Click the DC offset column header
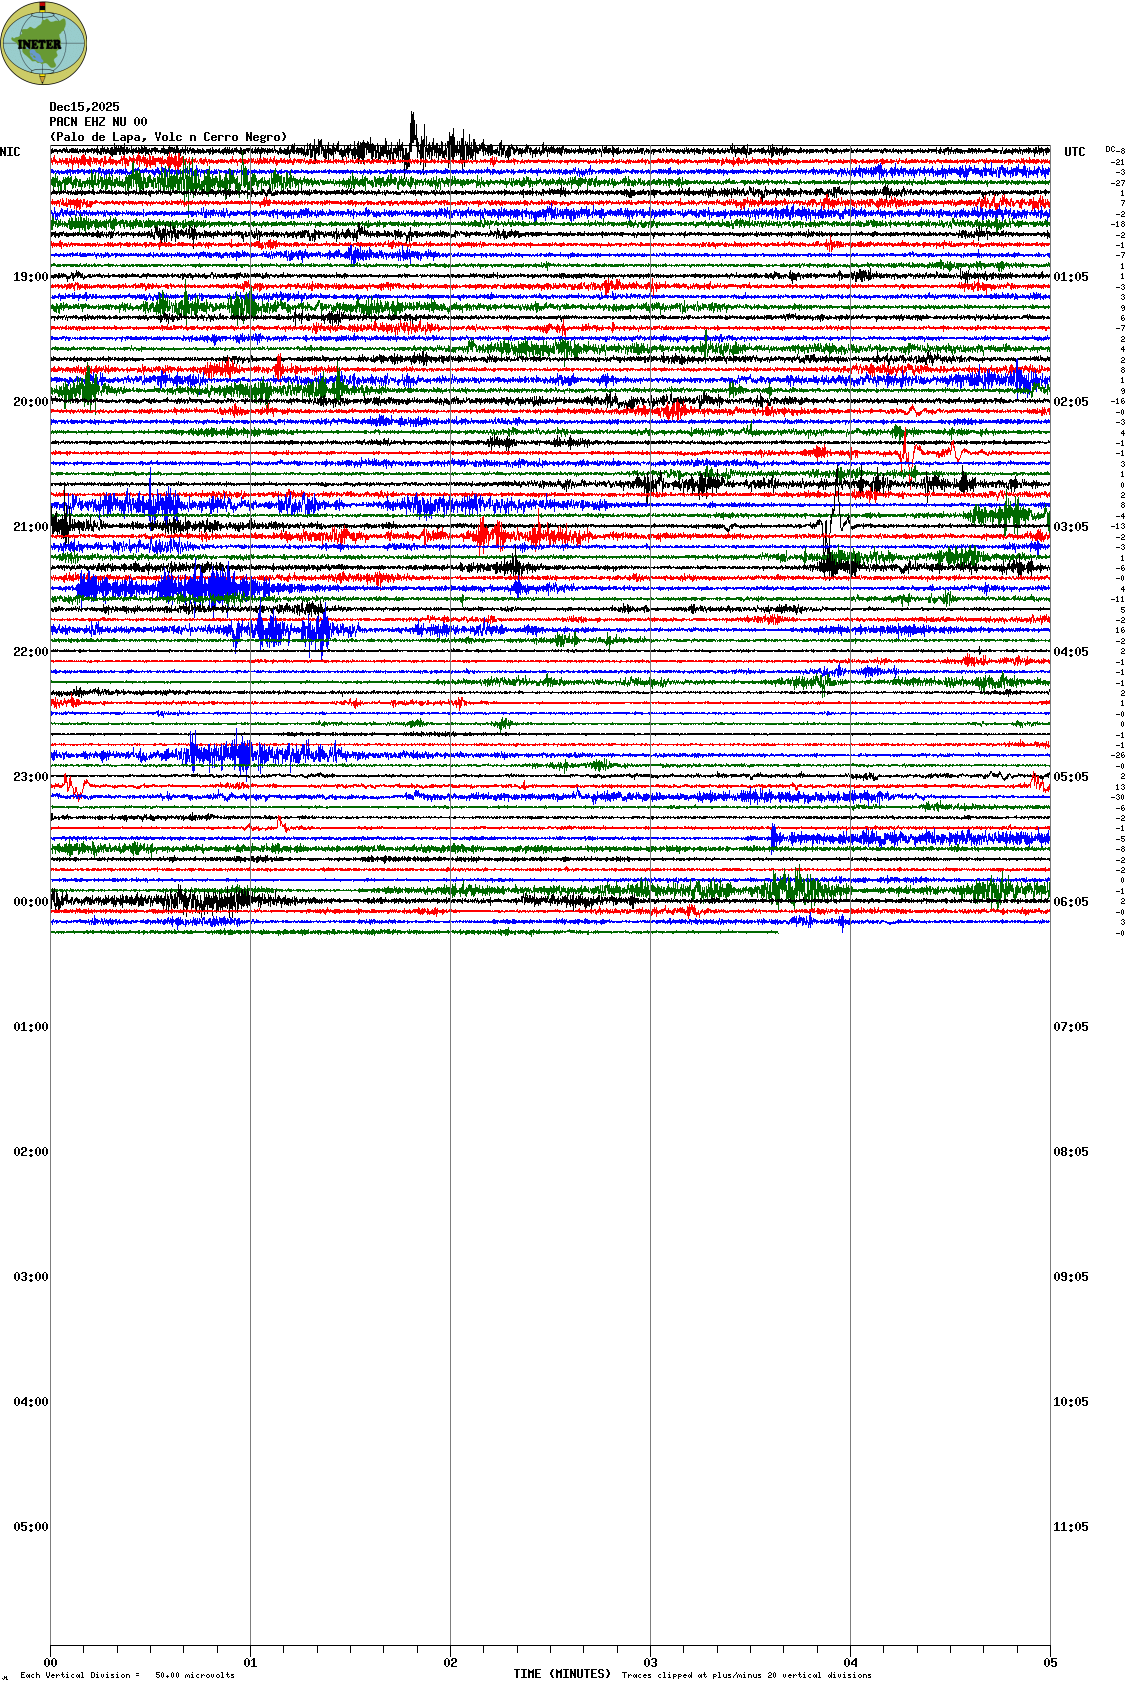The image size is (1130, 1689). pyautogui.click(x=1114, y=150)
